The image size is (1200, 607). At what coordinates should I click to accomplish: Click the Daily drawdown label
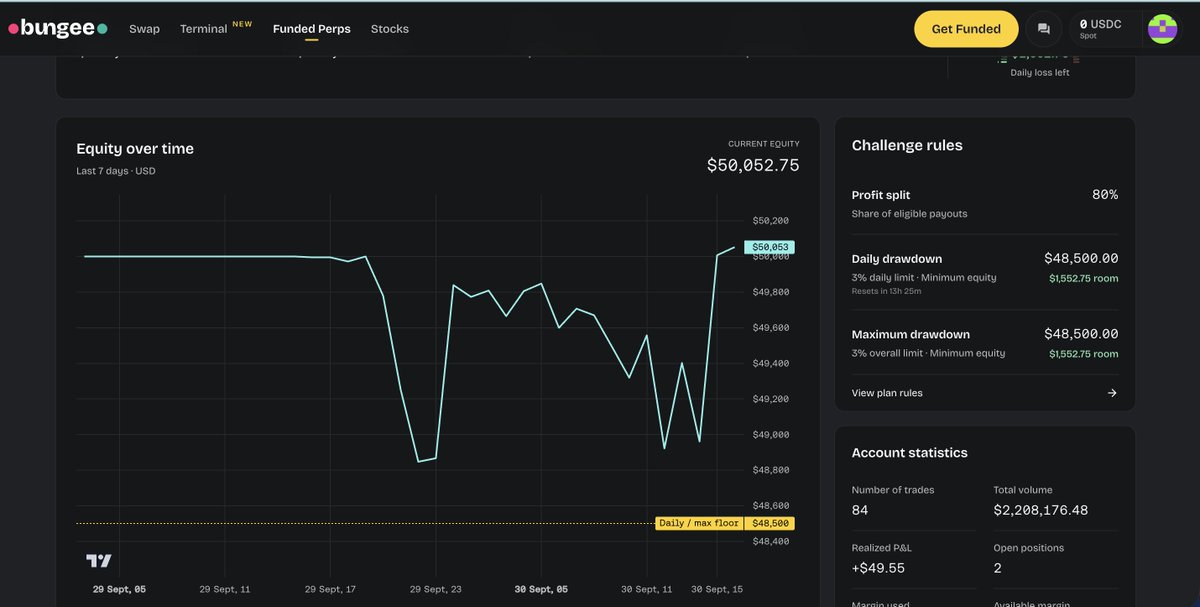tap(897, 258)
